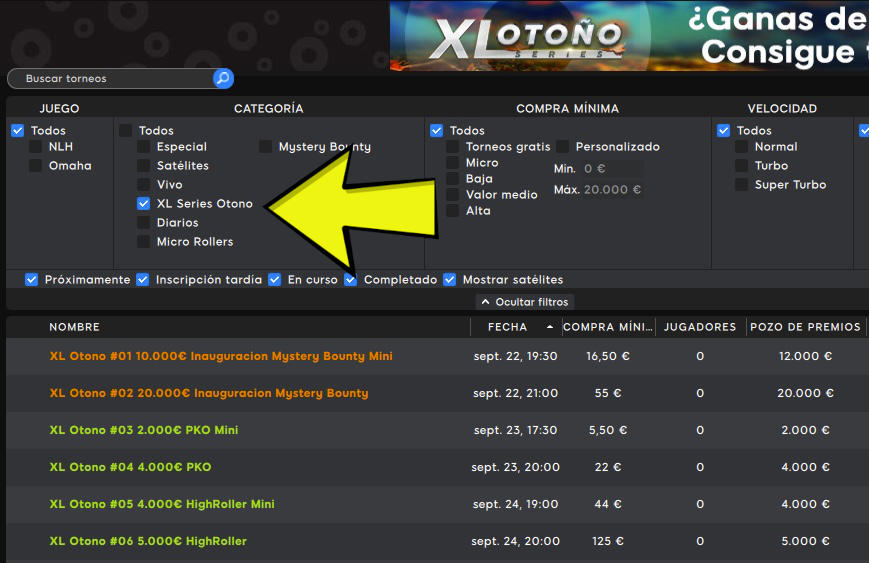This screenshot has height=563, width=869.
Task: Open XL Otono #04 4.000€ PKO
Action: [x=130, y=467]
